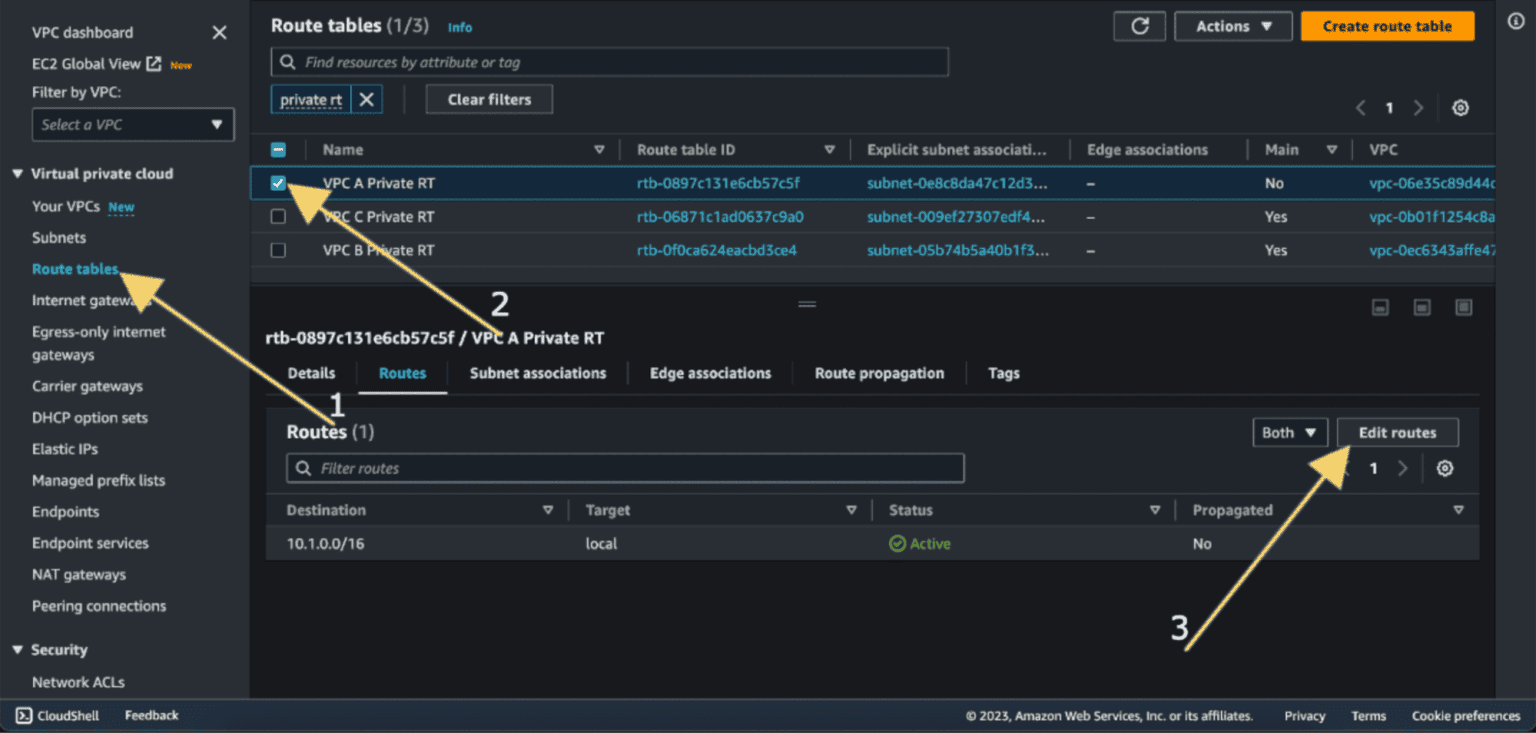Image resolution: width=1536 pixels, height=733 pixels.
Task: Click the refresh route tables icon
Action: pos(1139,27)
